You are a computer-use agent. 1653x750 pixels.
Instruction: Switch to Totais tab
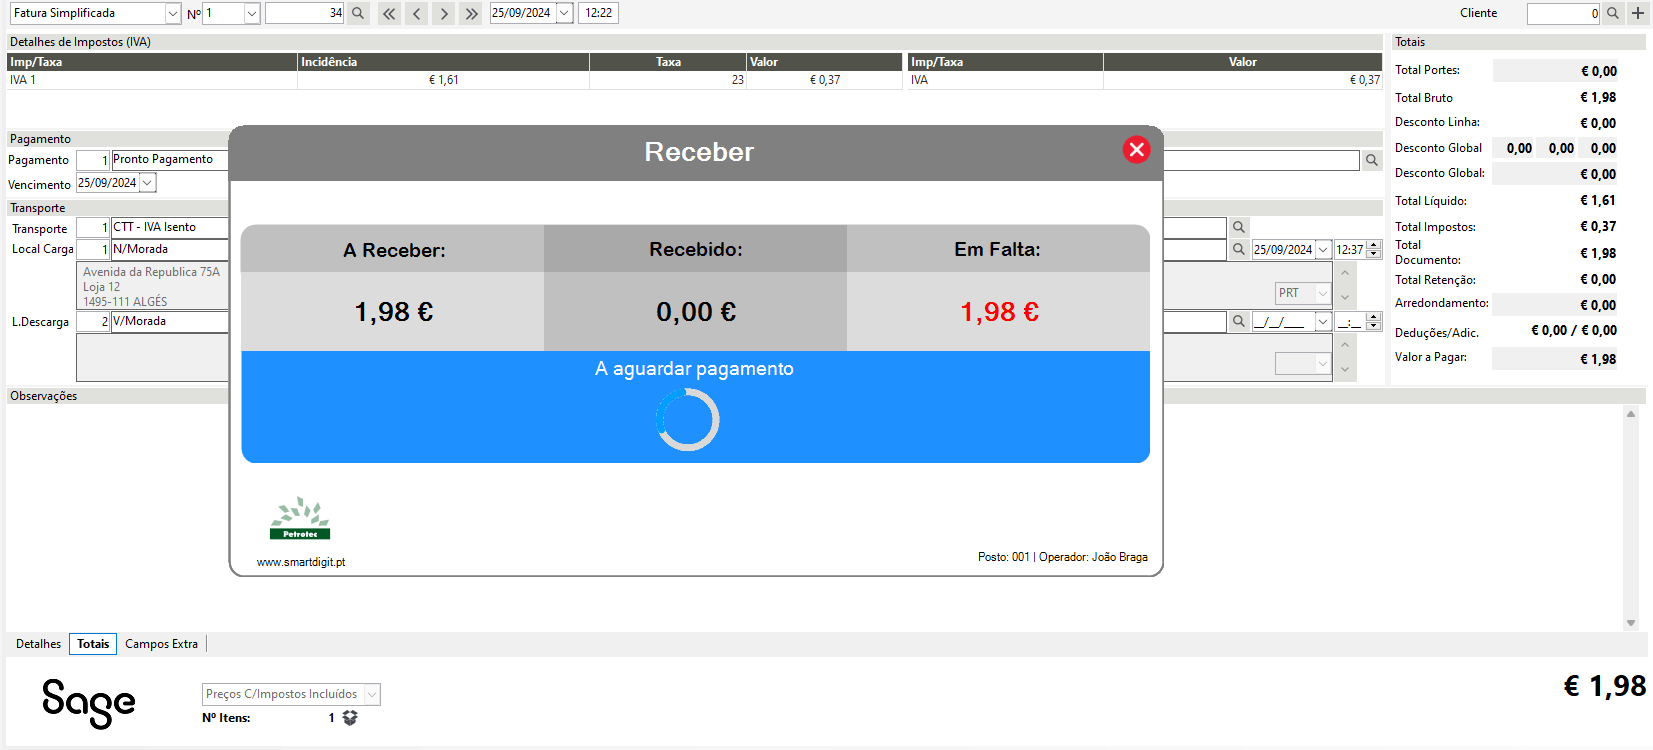pos(93,644)
